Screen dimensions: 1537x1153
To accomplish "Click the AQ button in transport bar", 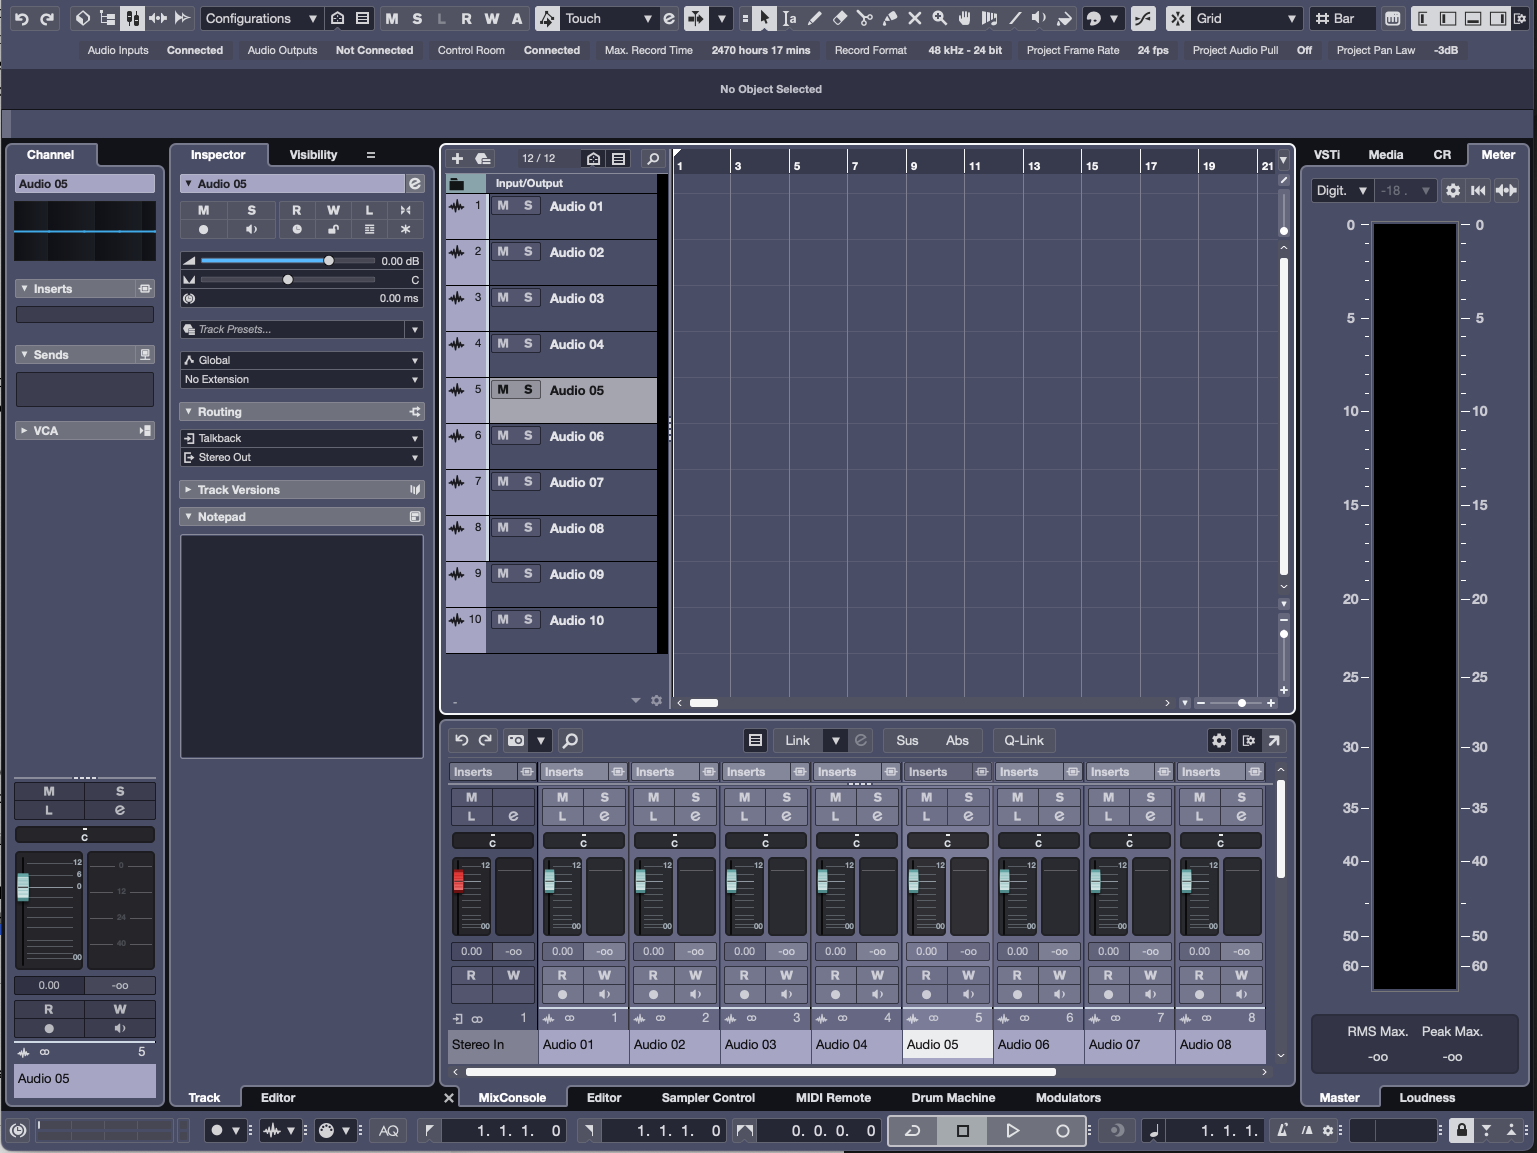I will point(389,1130).
